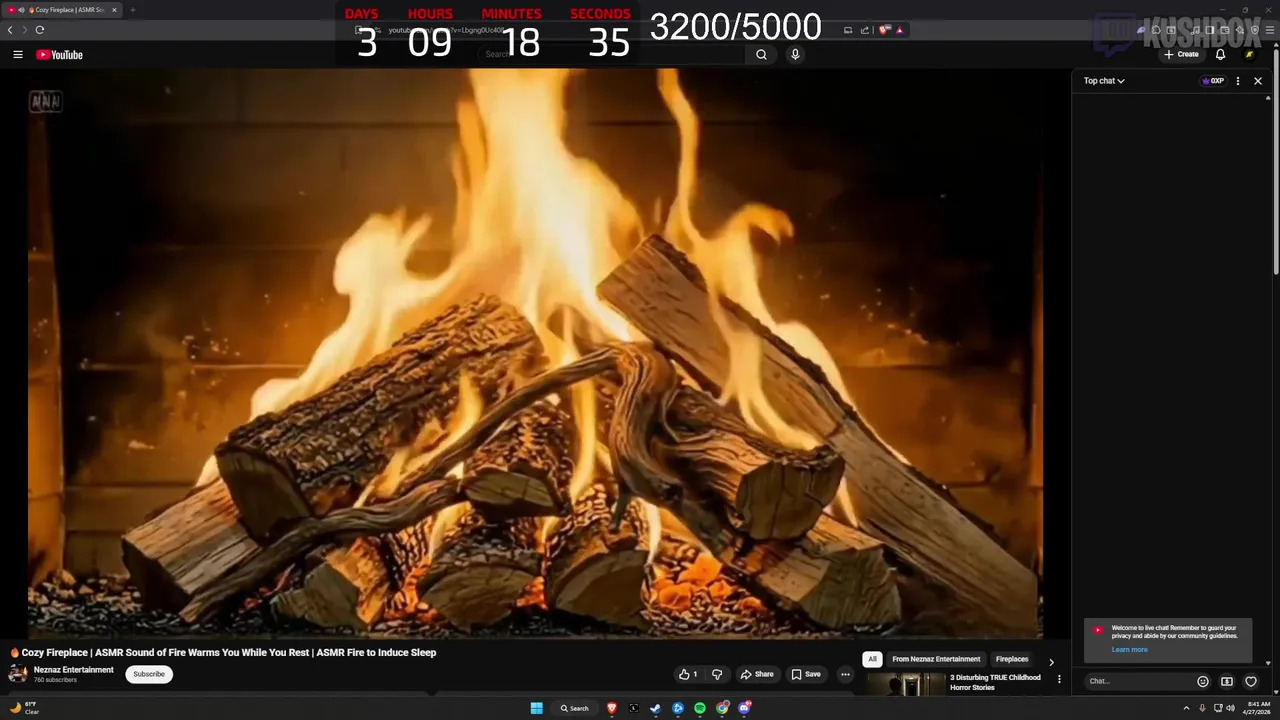Screen dimensions: 1280x720
Task: Open the taskbar weather widget
Action: (x=24, y=708)
